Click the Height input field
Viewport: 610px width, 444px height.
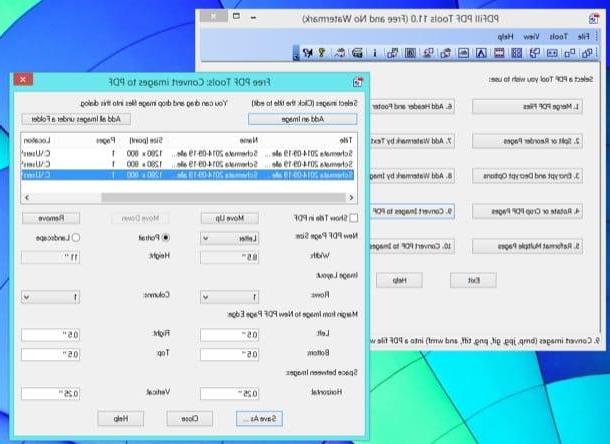51,257
